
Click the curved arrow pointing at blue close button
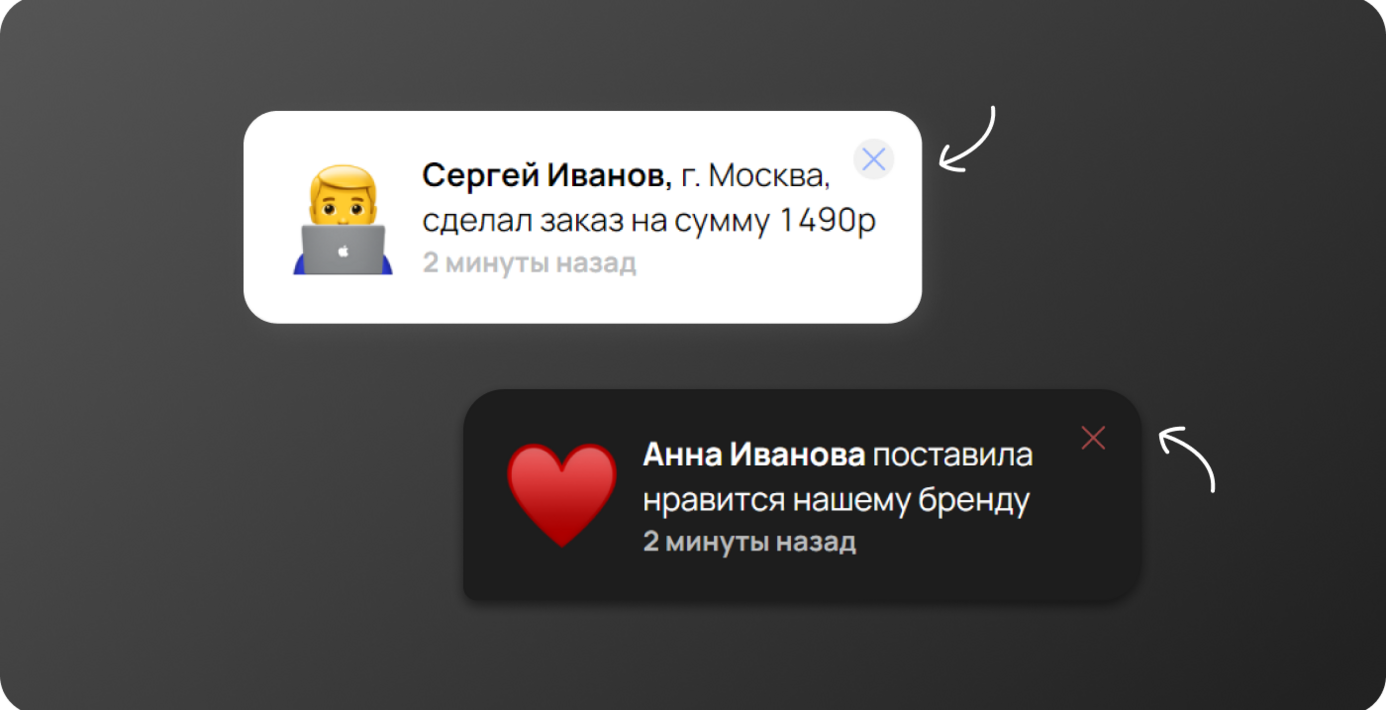[x=967, y=140]
